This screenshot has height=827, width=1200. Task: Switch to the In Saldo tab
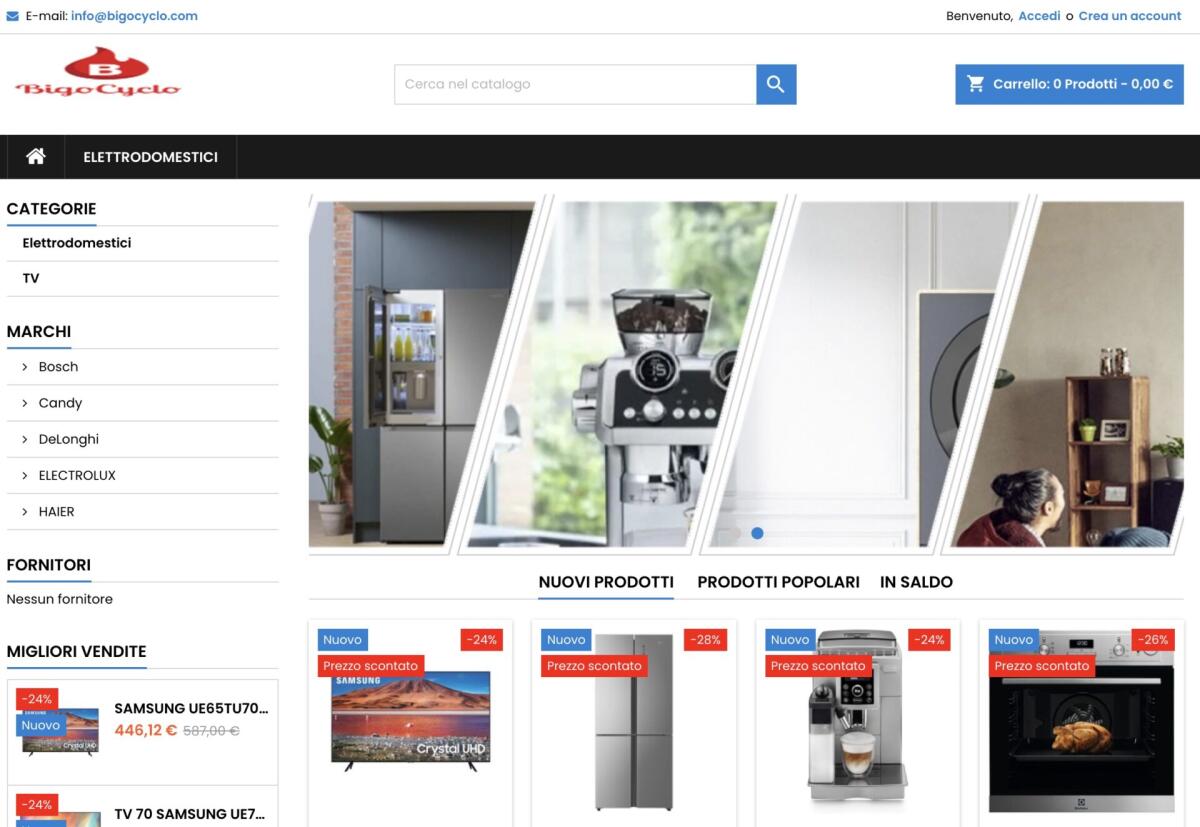[916, 582]
